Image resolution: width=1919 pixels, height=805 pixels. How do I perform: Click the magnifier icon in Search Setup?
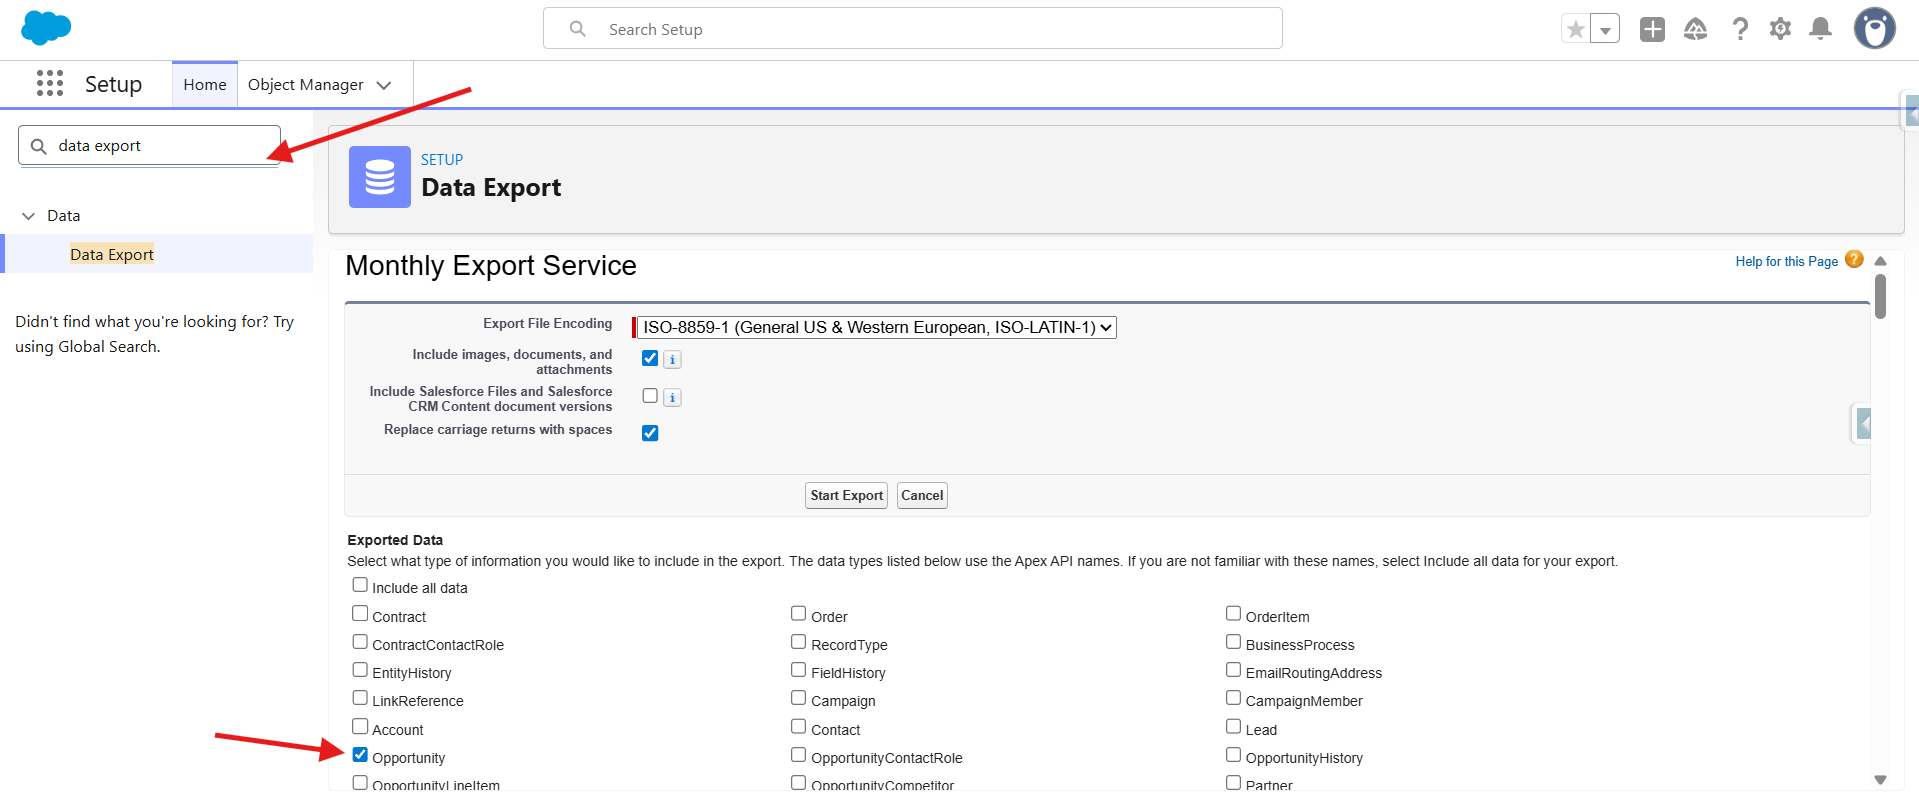click(x=578, y=29)
